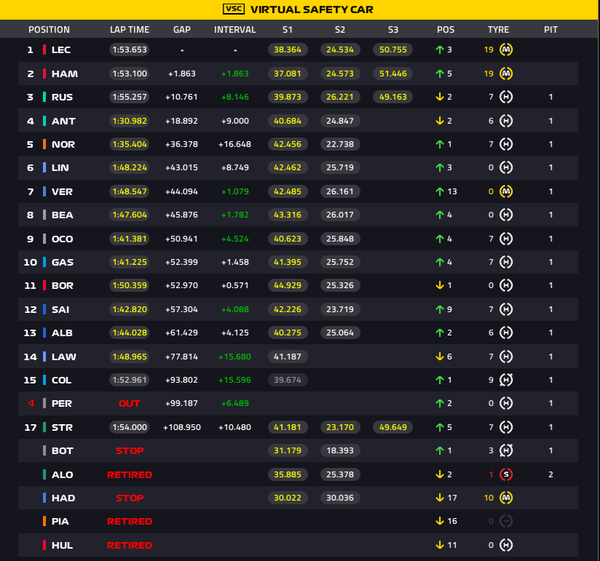Click ALO's red soft tyre icon
This screenshot has width=600, height=561.
click(x=506, y=475)
